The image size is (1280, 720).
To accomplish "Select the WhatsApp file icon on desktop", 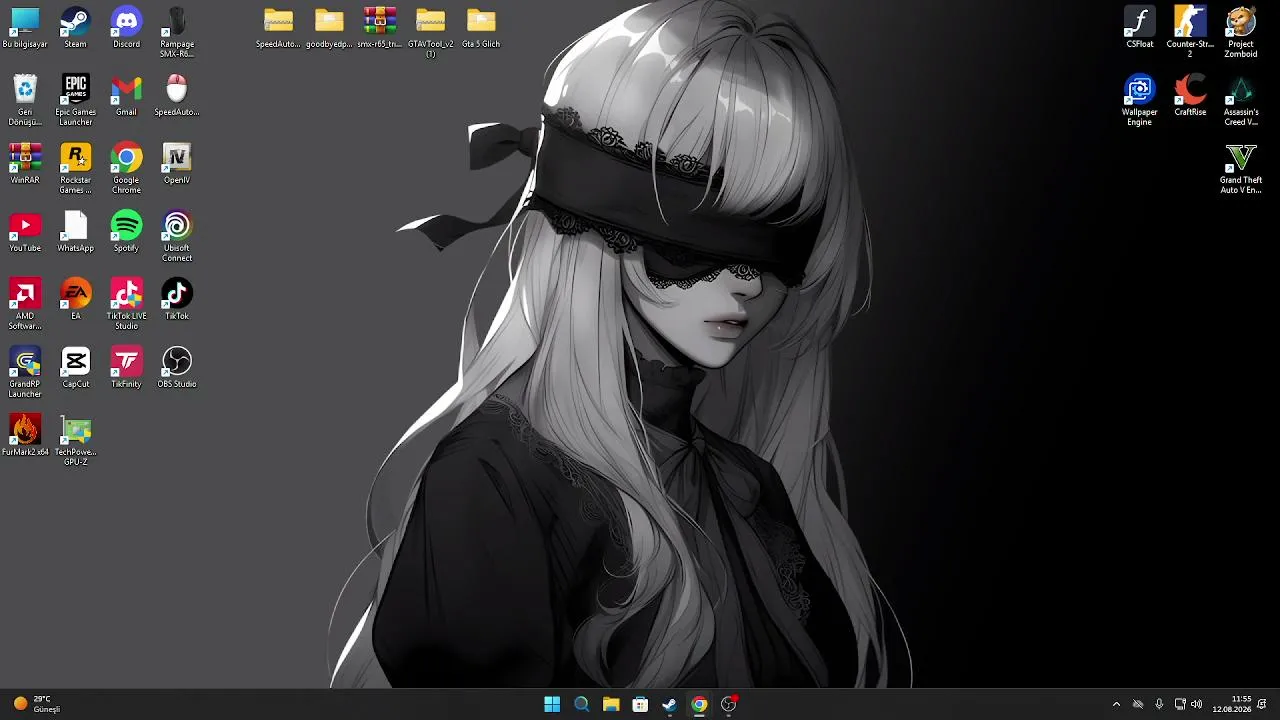I will (76, 232).
